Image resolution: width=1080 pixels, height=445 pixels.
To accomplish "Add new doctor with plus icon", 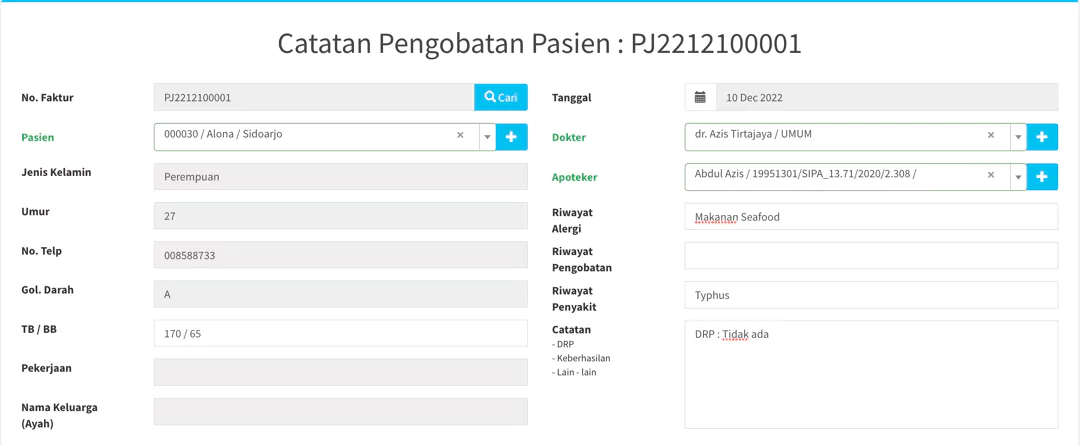I will [1042, 137].
